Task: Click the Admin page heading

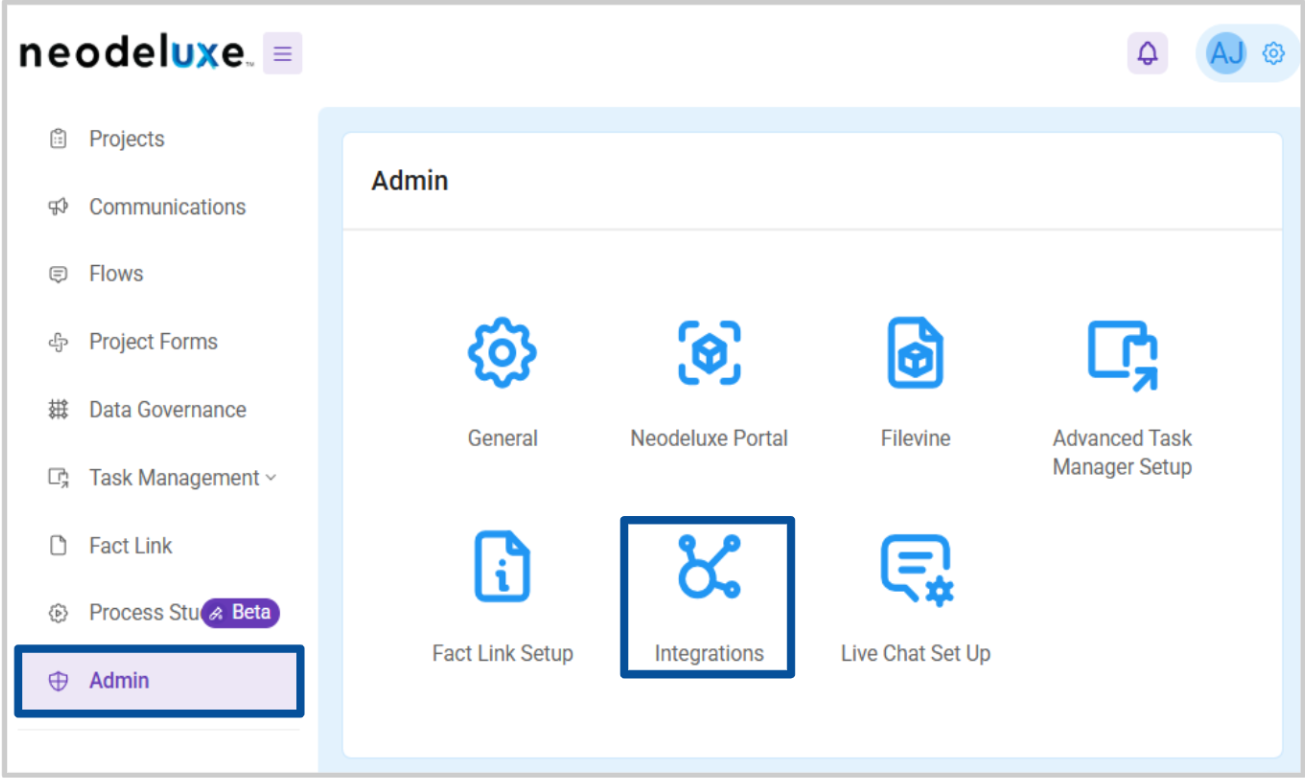Action: pos(409,181)
